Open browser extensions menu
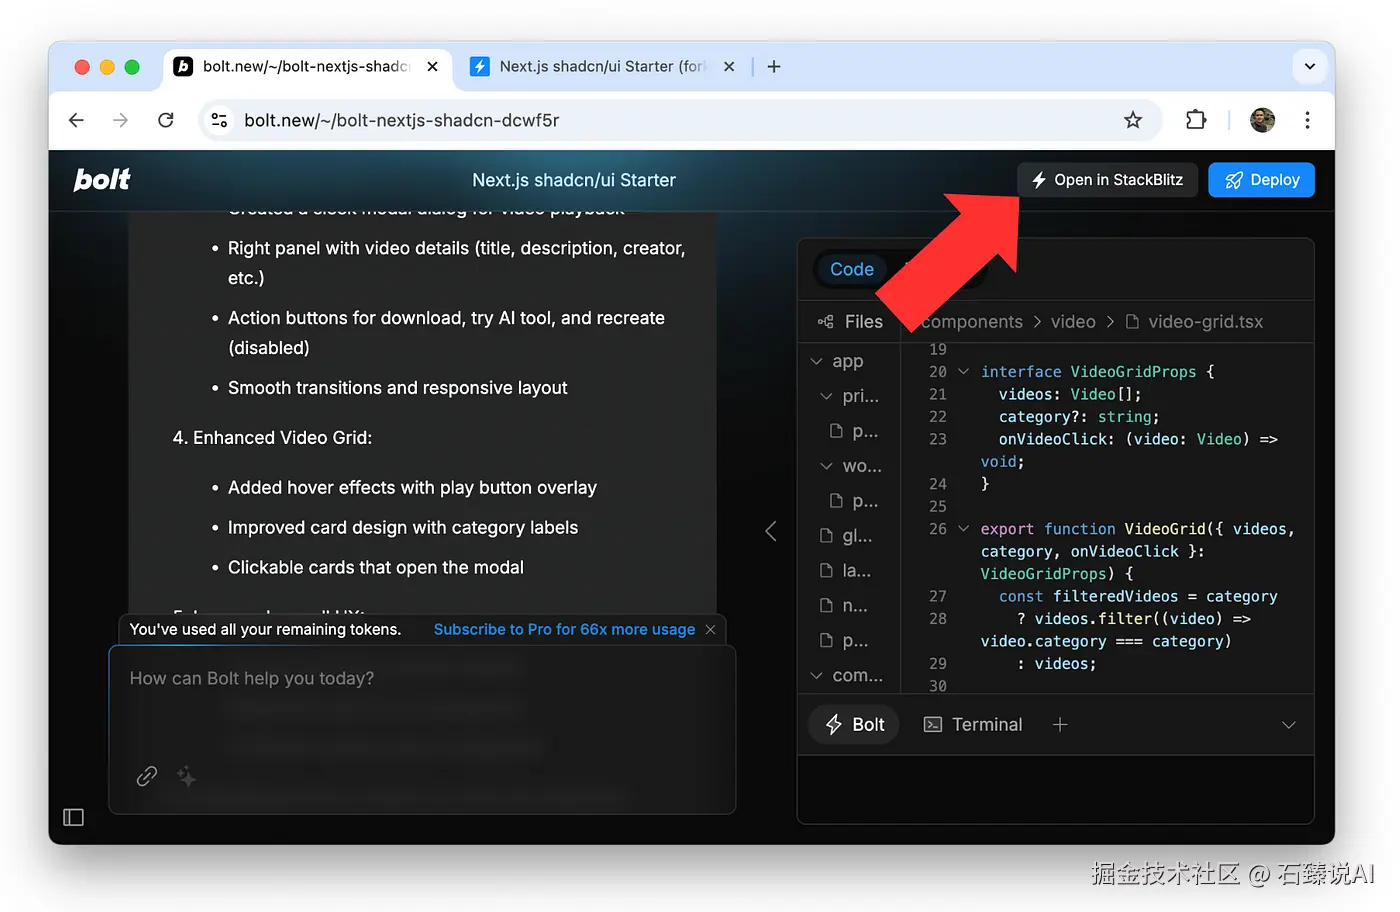 pos(1196,120)
